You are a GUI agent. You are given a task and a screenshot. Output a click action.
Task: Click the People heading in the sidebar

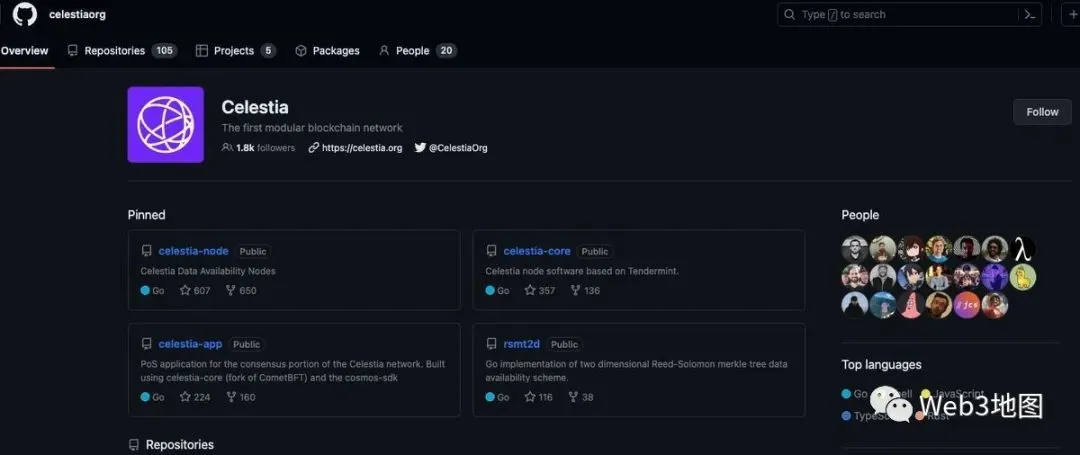click(x=860, y=215)
